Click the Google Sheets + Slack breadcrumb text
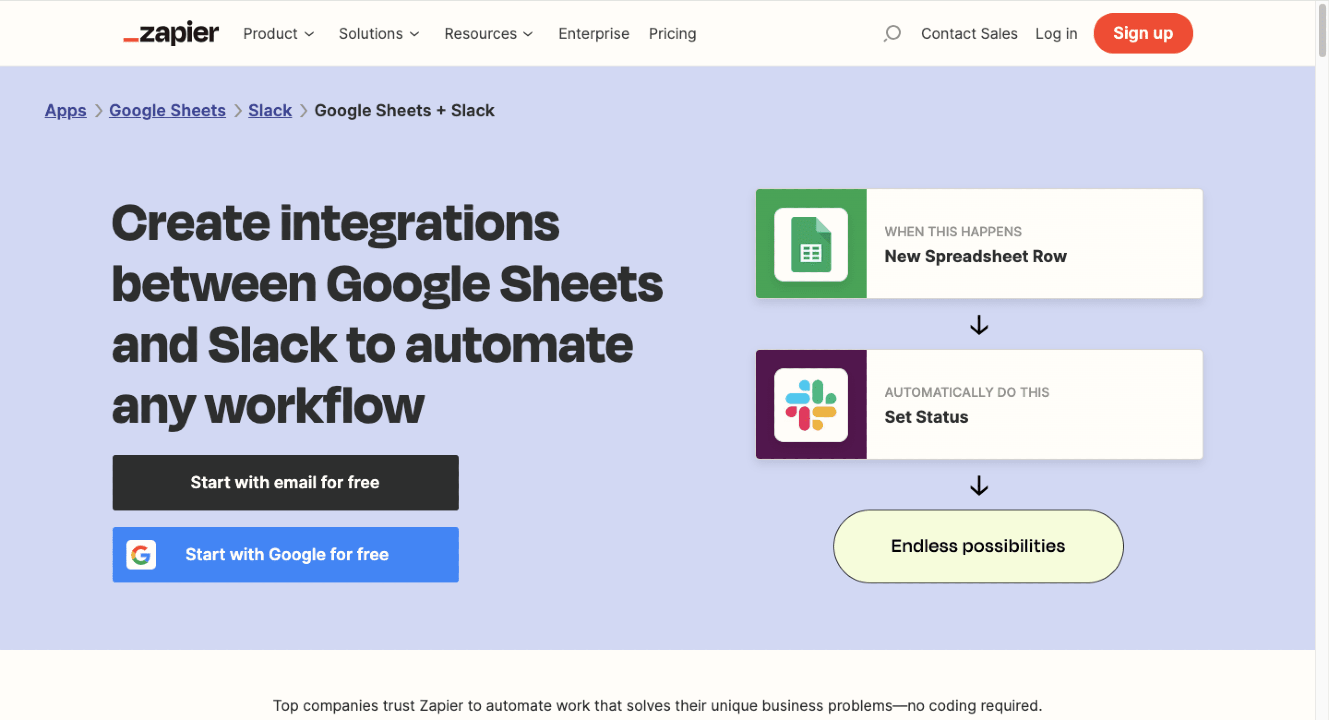Viewport: 1329px width, 720px height. pyautogui.click(x=404, y=111)
